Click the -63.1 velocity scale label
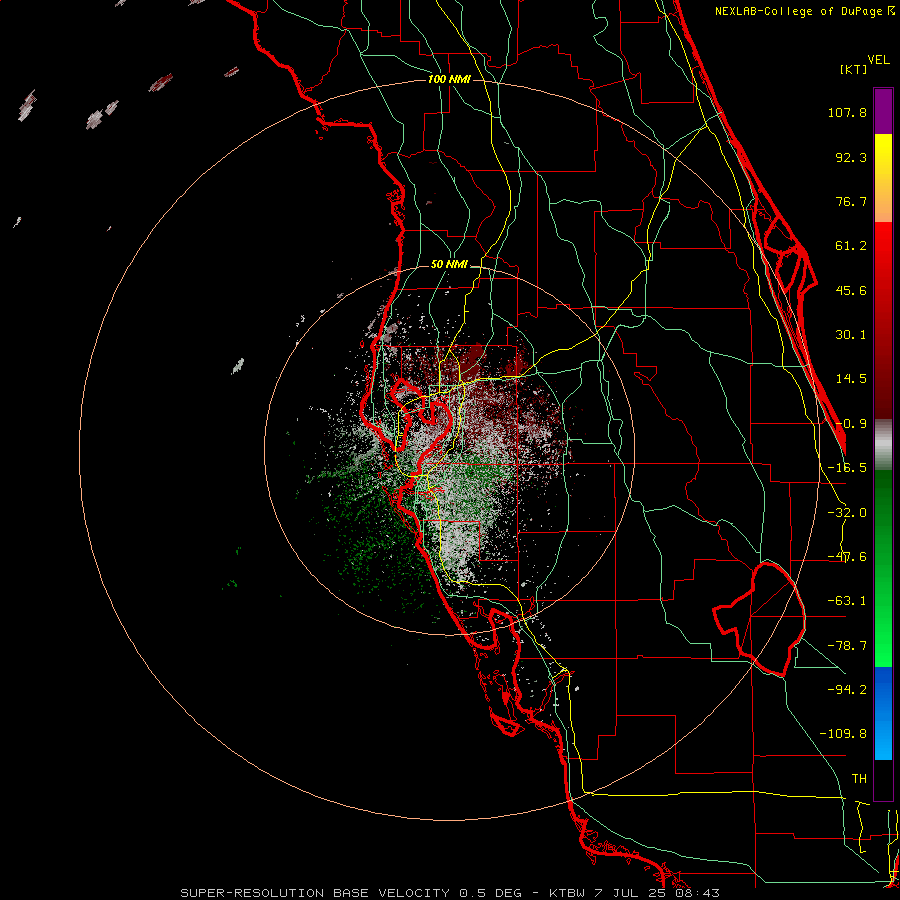This screenshot has height=900, width=900. tap(847, 601)
